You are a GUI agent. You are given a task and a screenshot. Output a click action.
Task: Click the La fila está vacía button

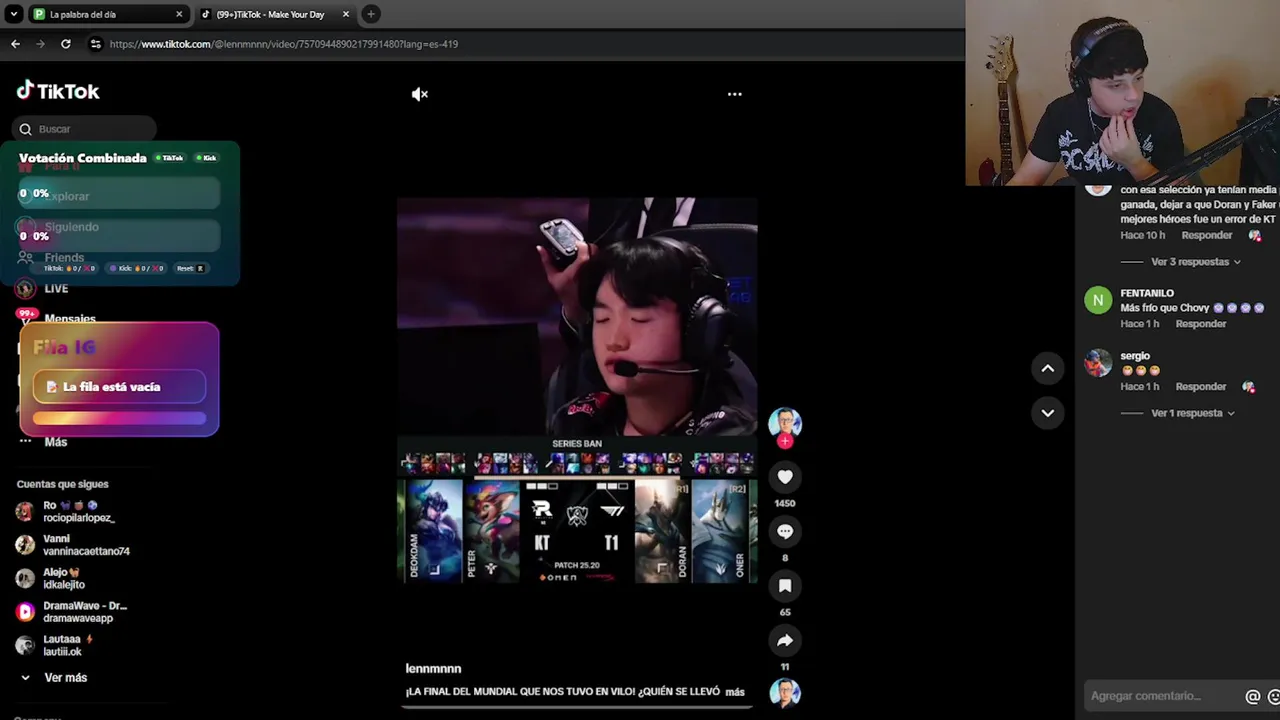tap(120, 387)
